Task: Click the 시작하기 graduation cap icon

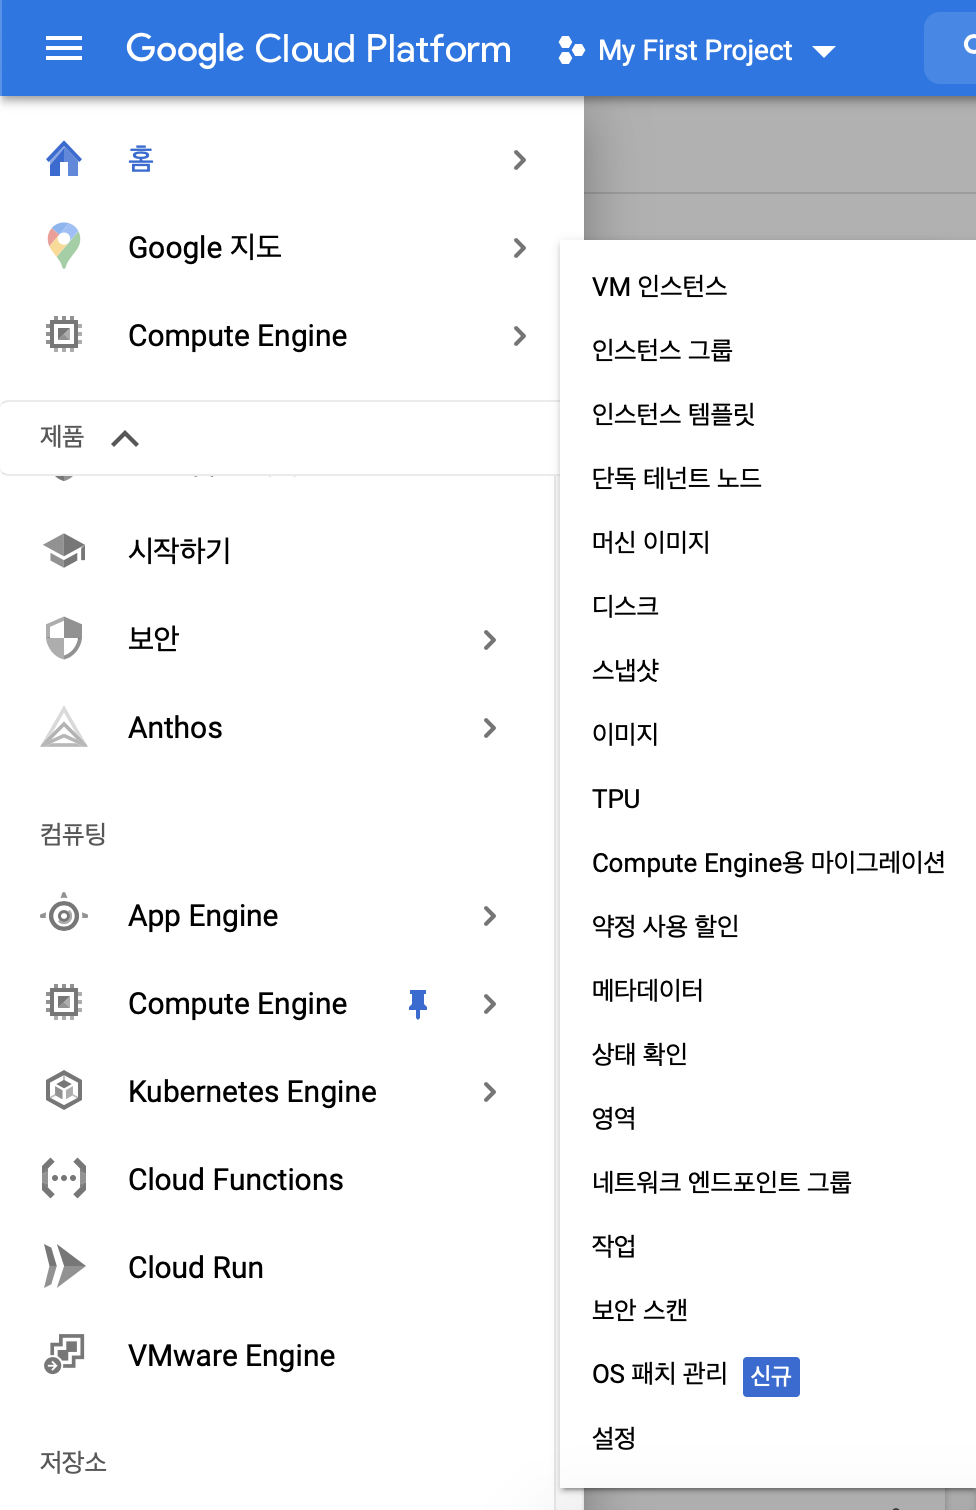Action: (x=64, y=550)
